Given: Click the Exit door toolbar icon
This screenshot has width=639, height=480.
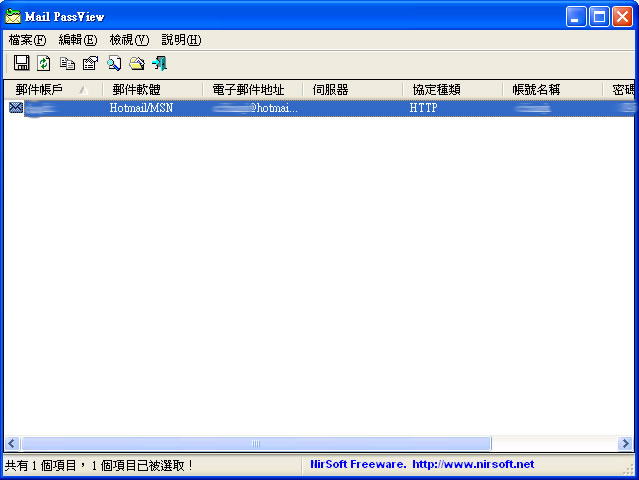Looking at the screenshot, I should 159,64.
